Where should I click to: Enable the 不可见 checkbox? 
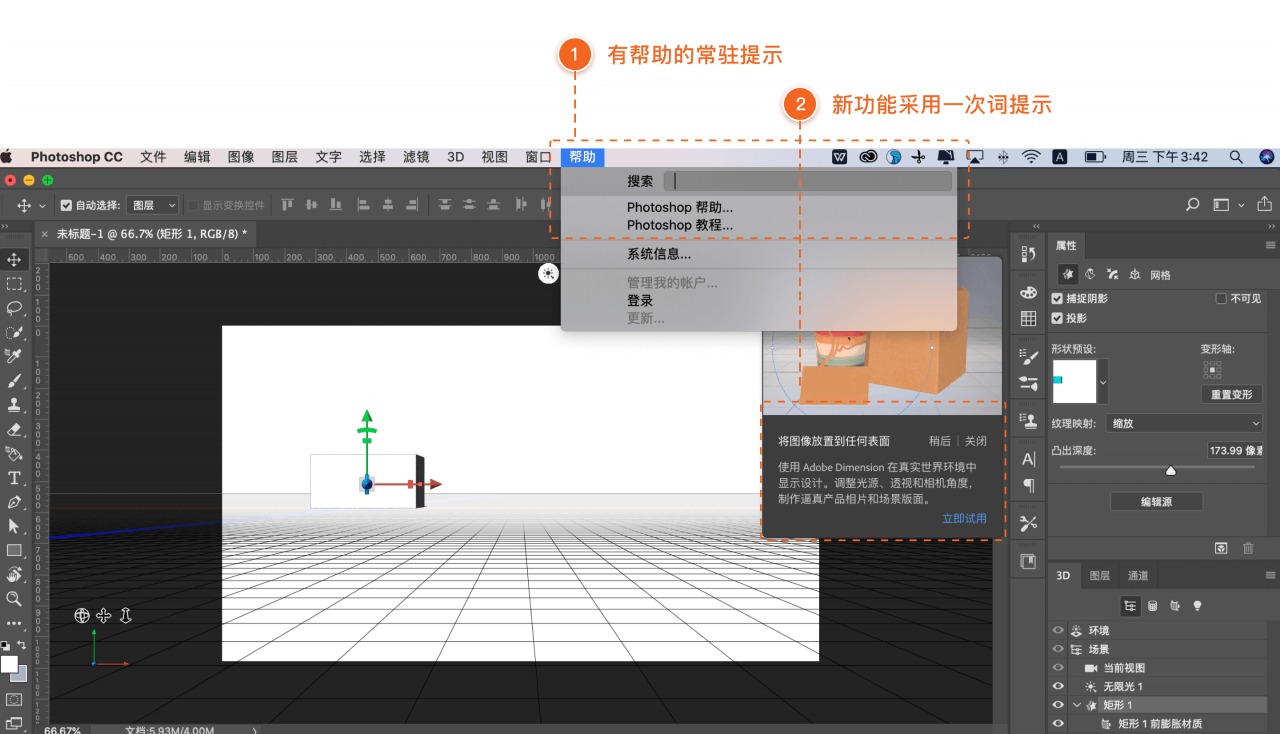click(x=1220, y=298)
